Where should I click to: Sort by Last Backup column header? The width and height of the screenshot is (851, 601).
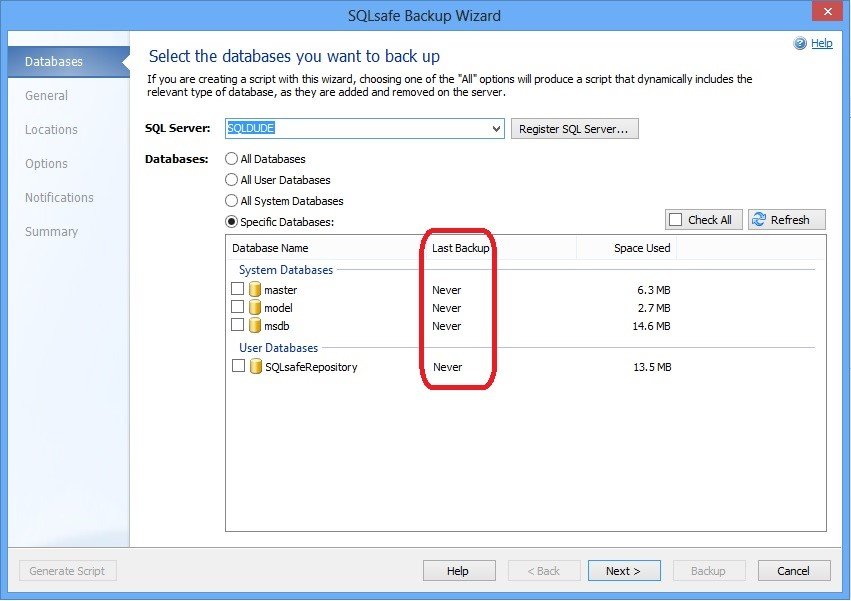pos(460,248)
